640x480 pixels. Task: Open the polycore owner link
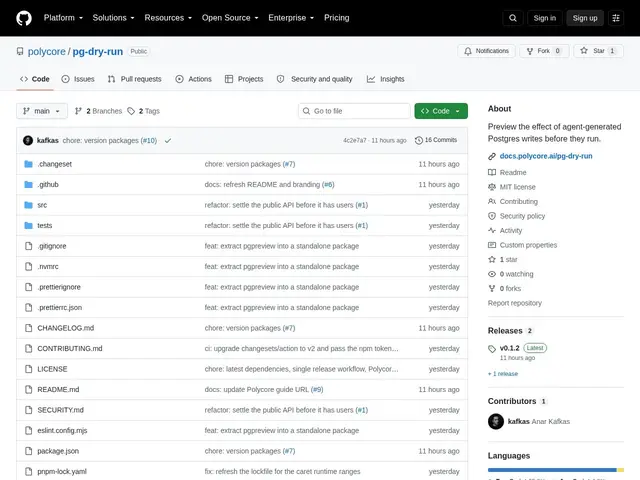tap(47, 52)
